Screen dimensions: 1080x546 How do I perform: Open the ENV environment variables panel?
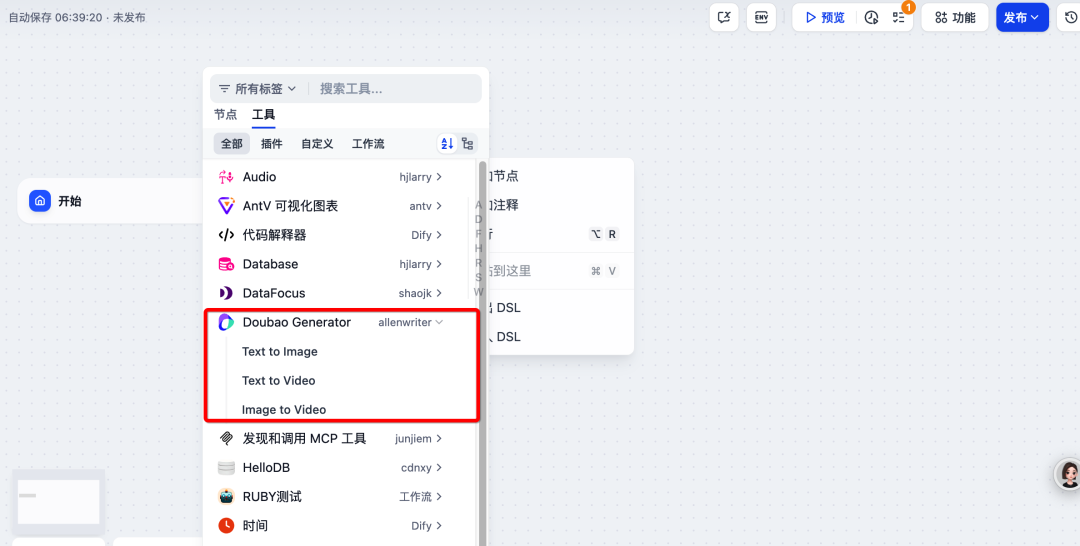761,17
